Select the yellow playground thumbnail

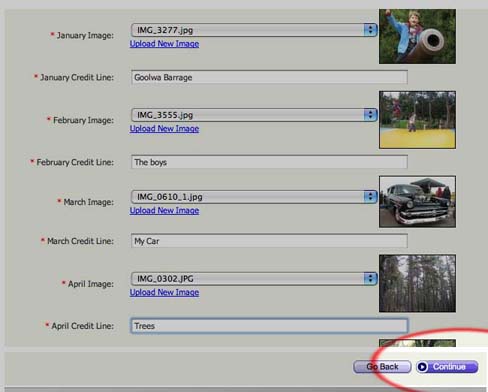click(417, 120)
